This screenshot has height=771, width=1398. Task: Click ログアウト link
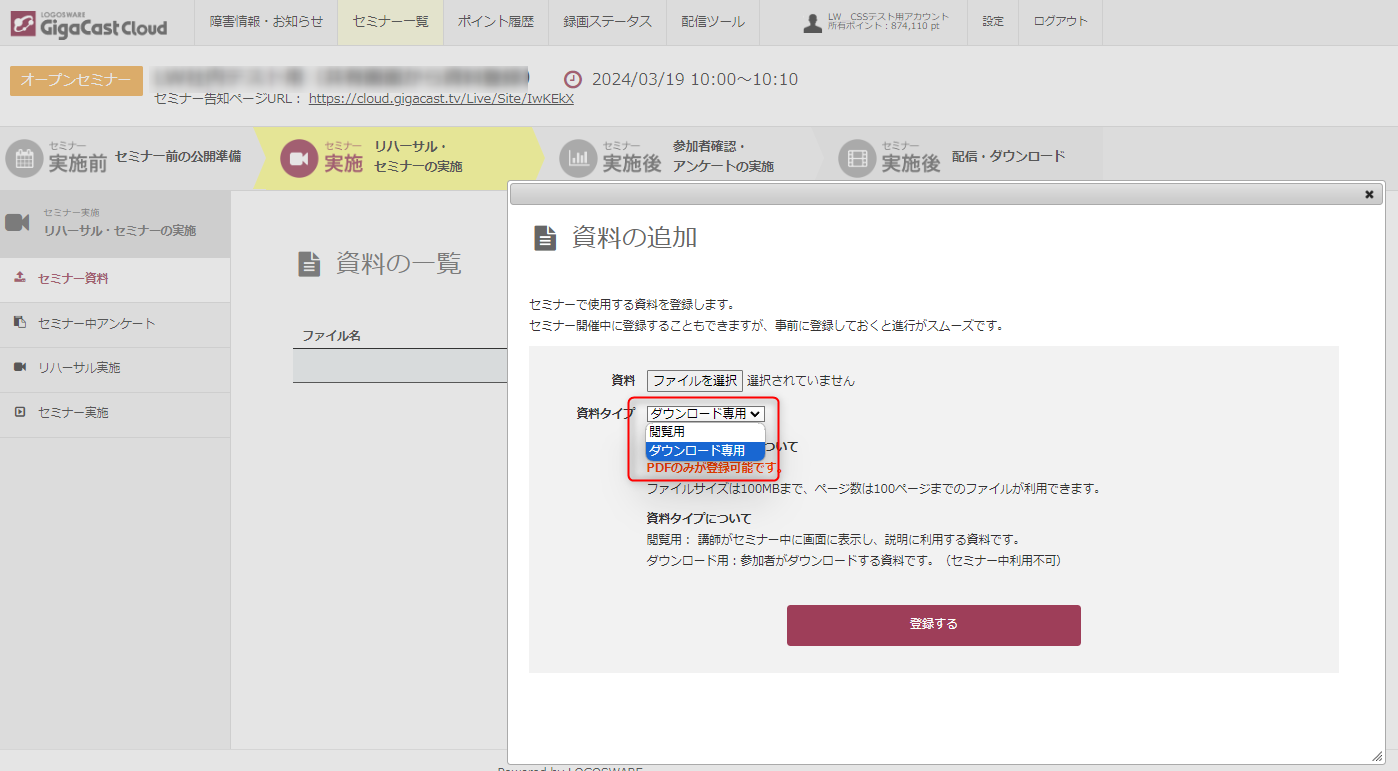(x=1060, y=22)
